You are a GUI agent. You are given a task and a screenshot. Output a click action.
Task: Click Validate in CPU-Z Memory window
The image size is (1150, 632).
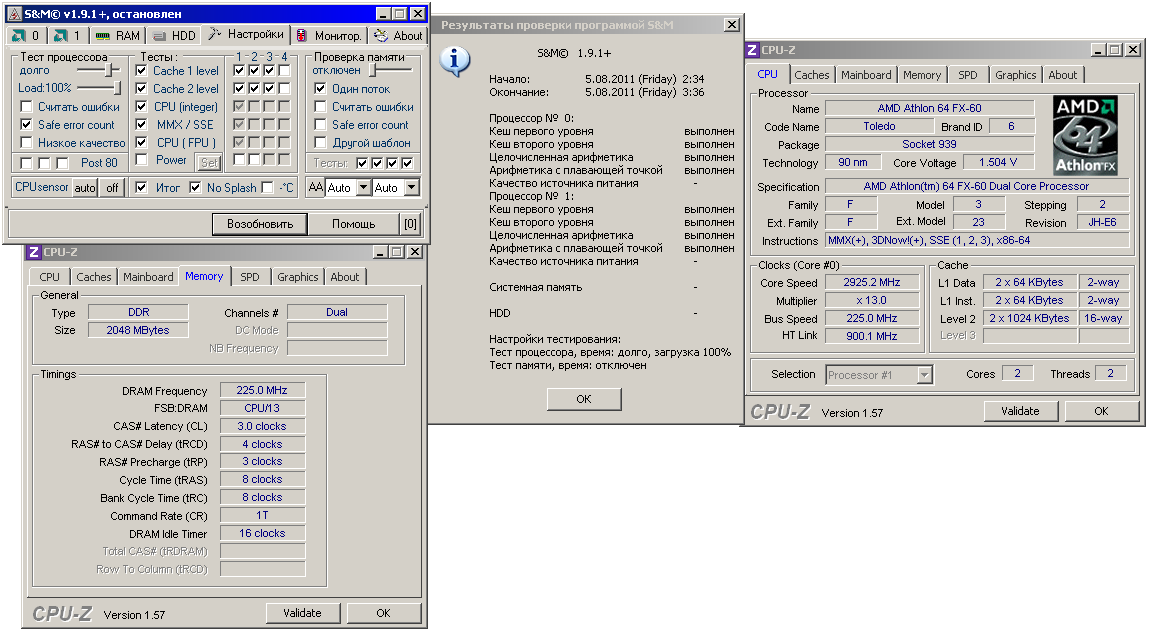302,613
